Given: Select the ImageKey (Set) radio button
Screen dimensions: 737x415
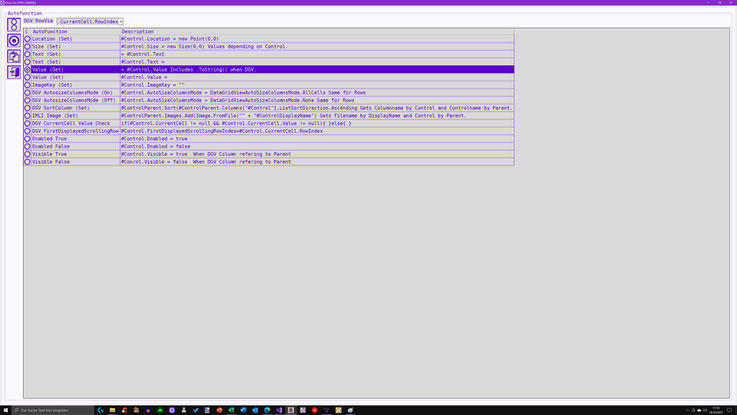Looking at the screenshot, I should 27,85.
